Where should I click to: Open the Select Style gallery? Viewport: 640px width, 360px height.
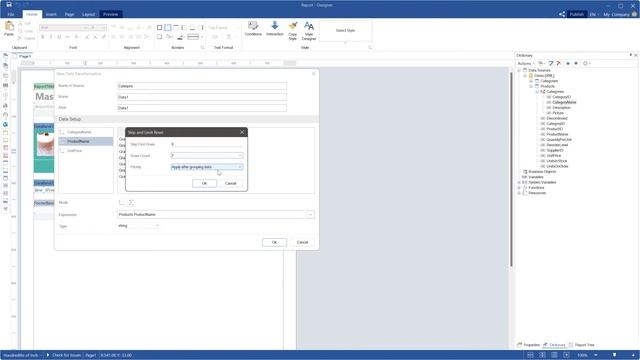pos(345,31)
